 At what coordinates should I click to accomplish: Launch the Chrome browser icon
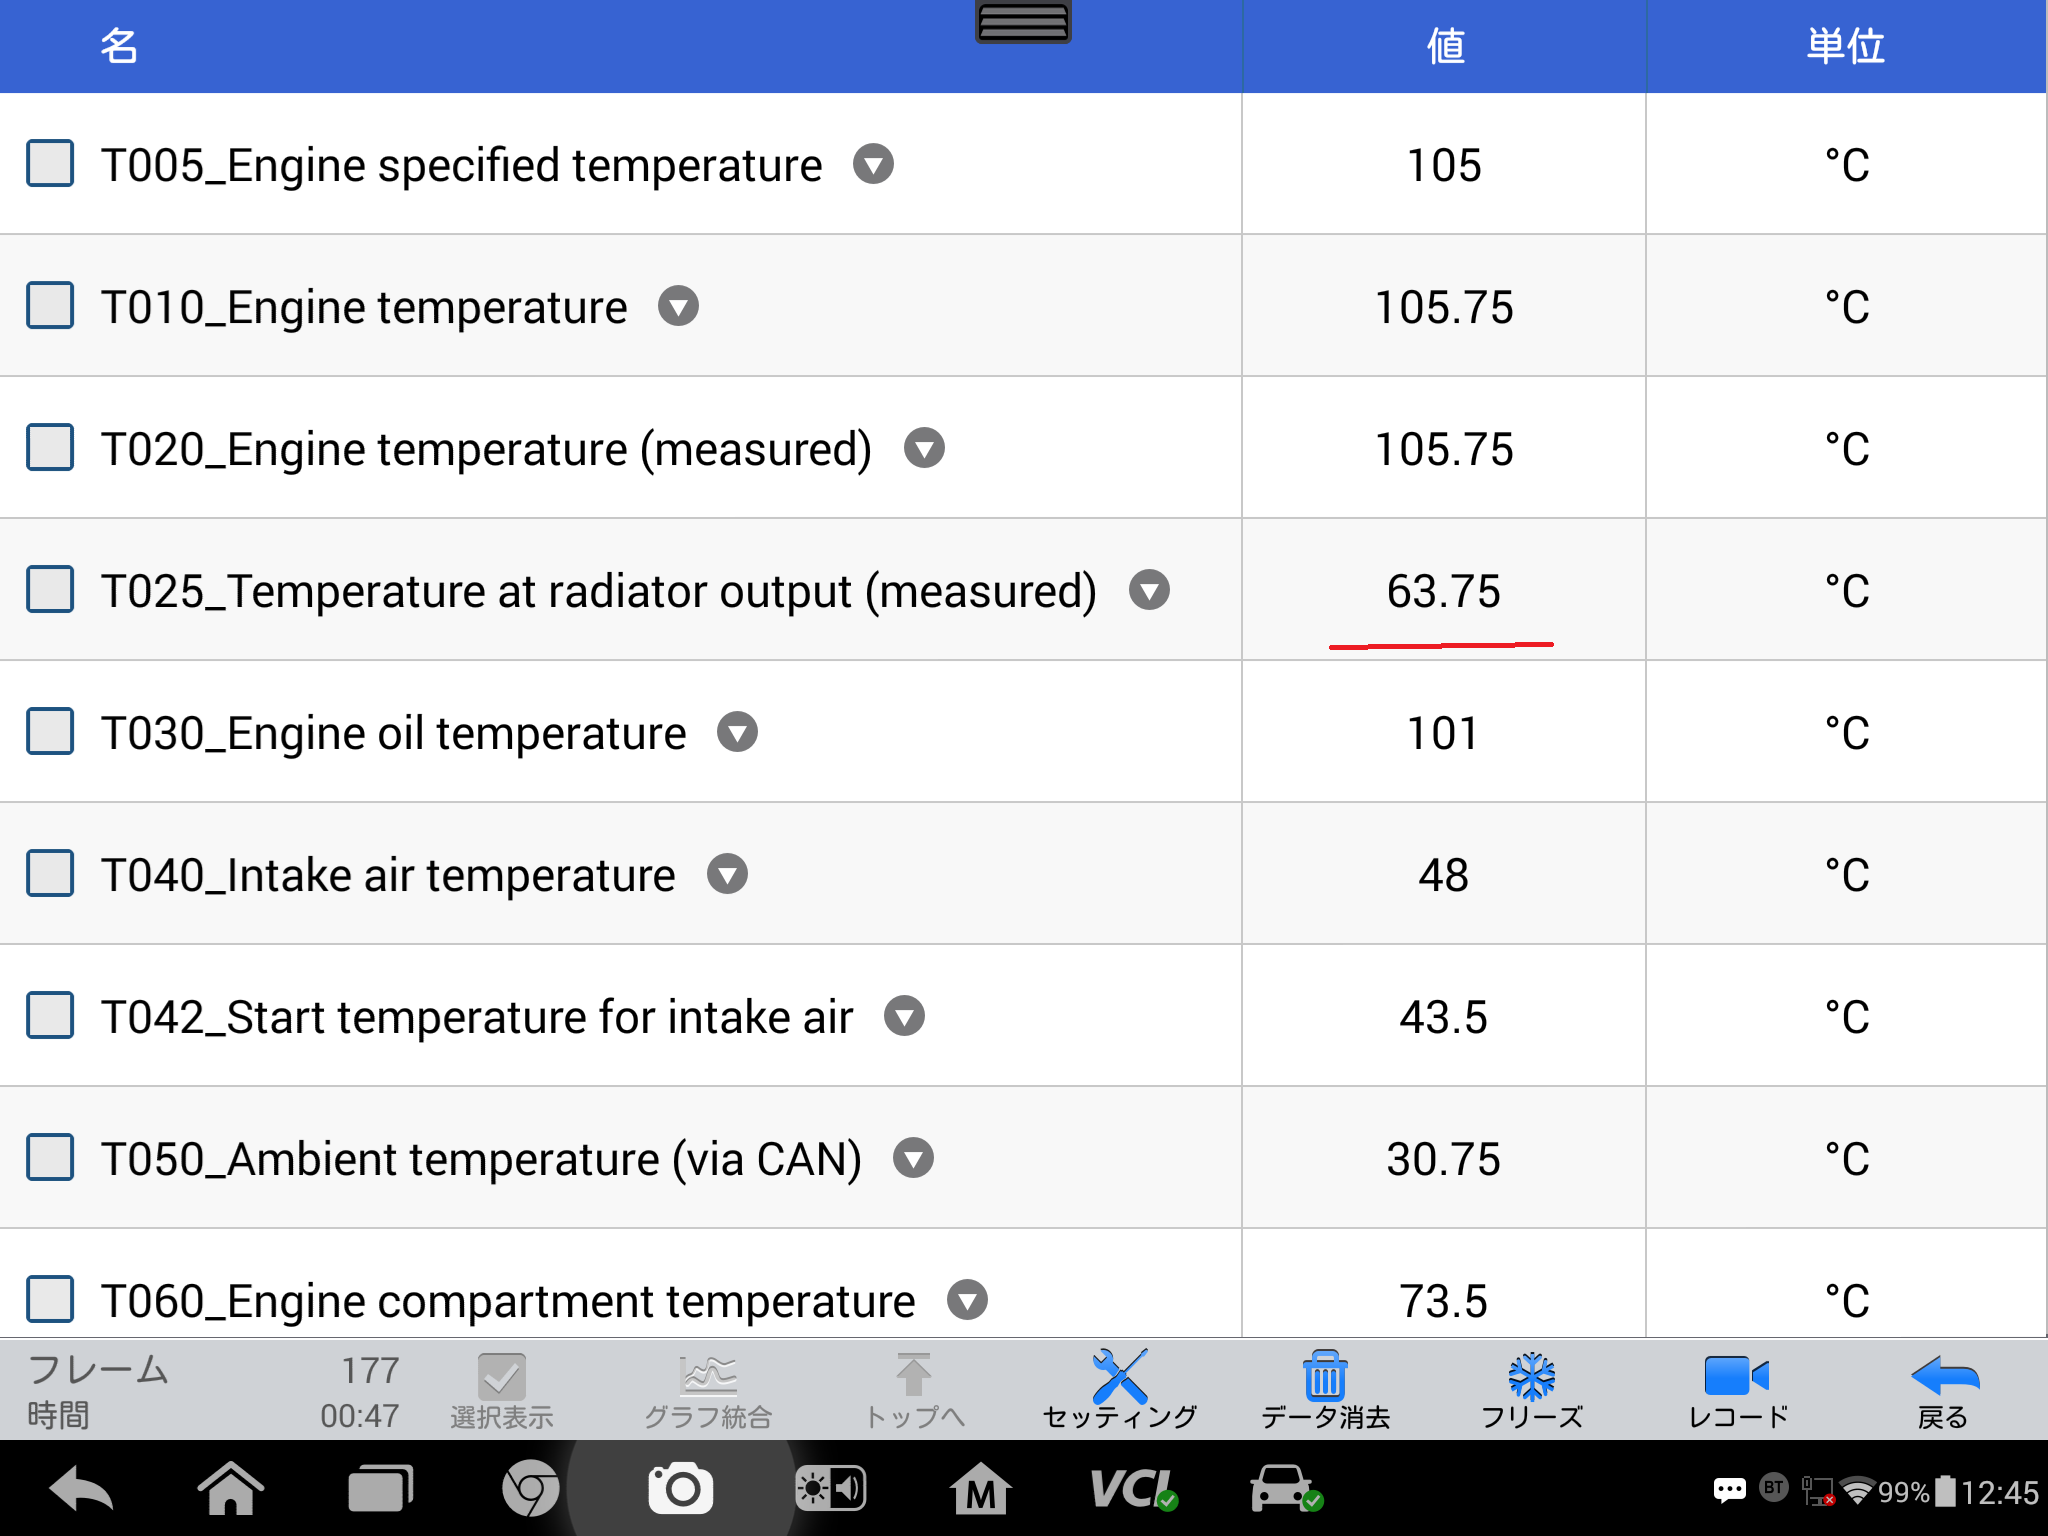pyautogui.click(x=530, y=1489)
